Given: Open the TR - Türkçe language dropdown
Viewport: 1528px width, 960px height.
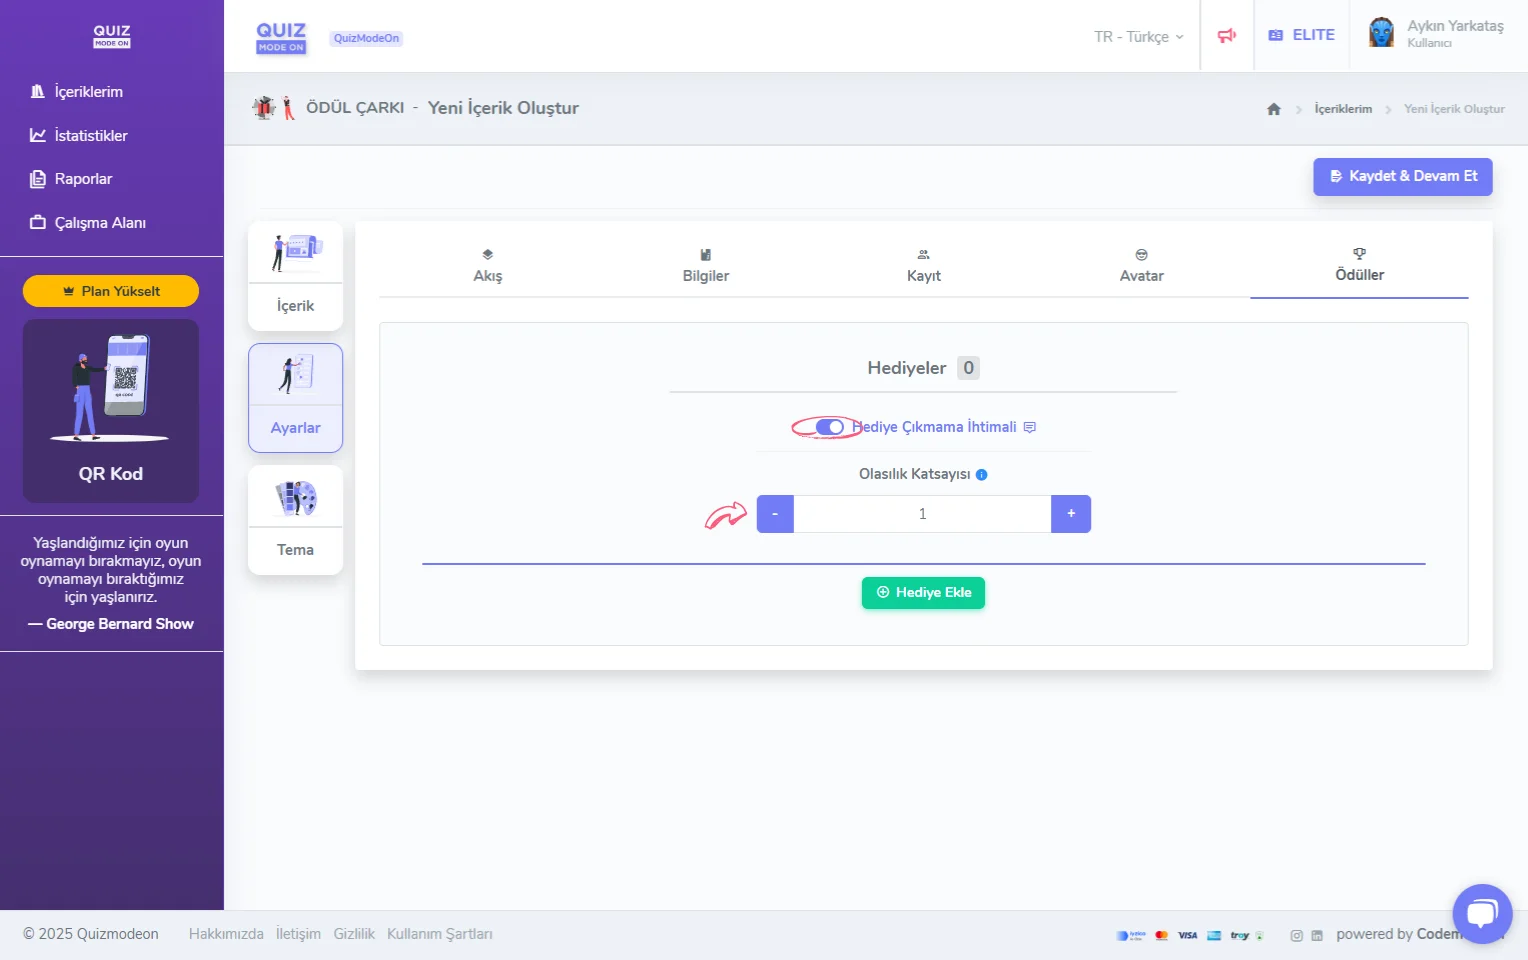Looking at the screenshot, I should [1138, 37].
